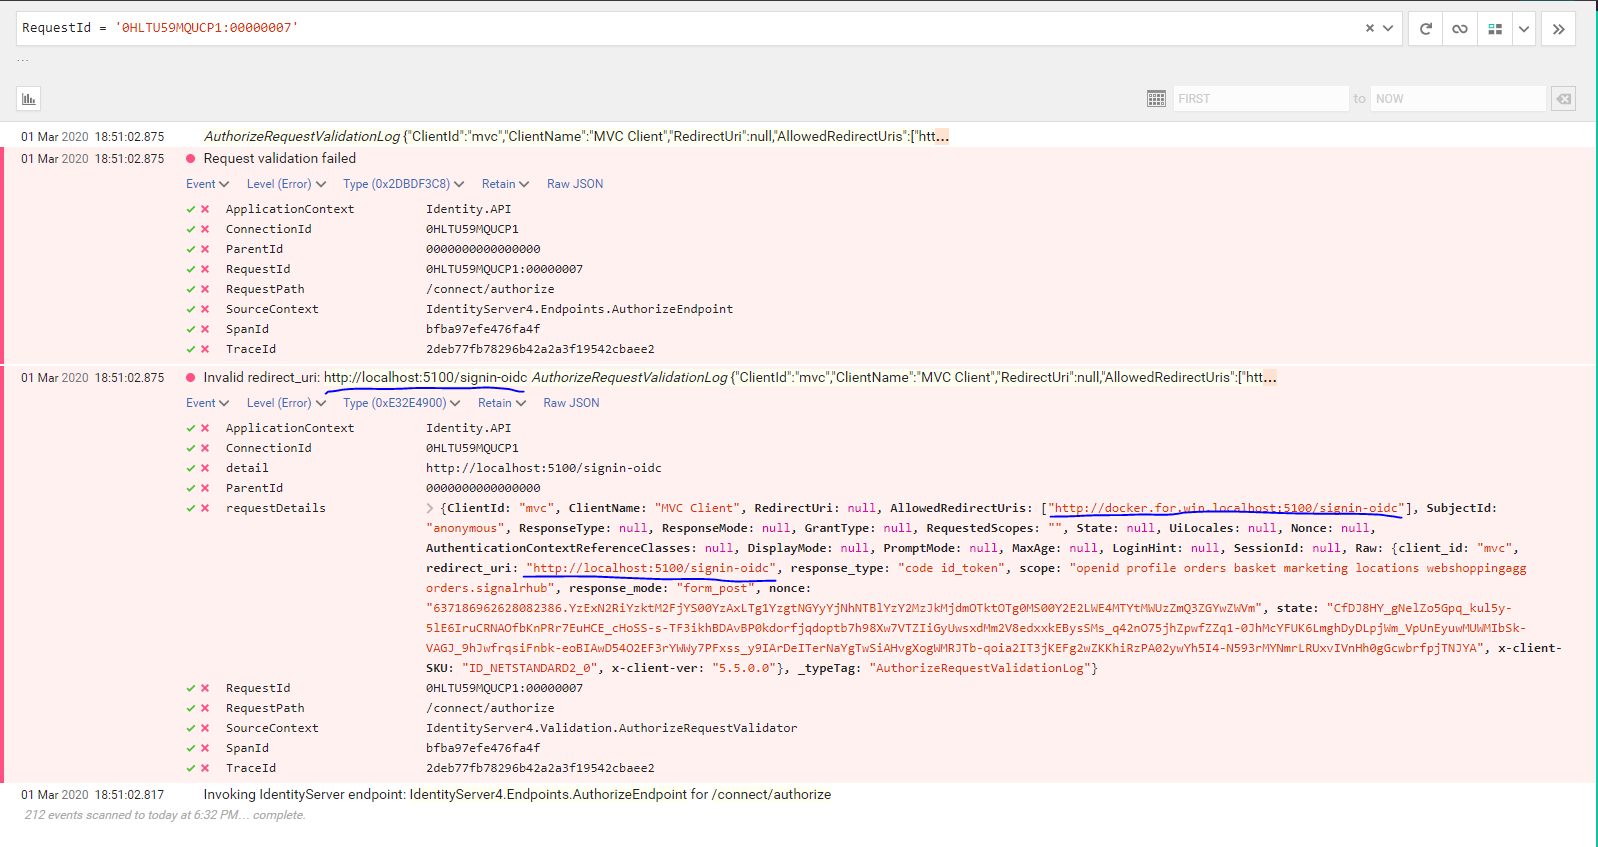X icon for RequestPath in Invalid redirect_uri event

coord(205,708)
